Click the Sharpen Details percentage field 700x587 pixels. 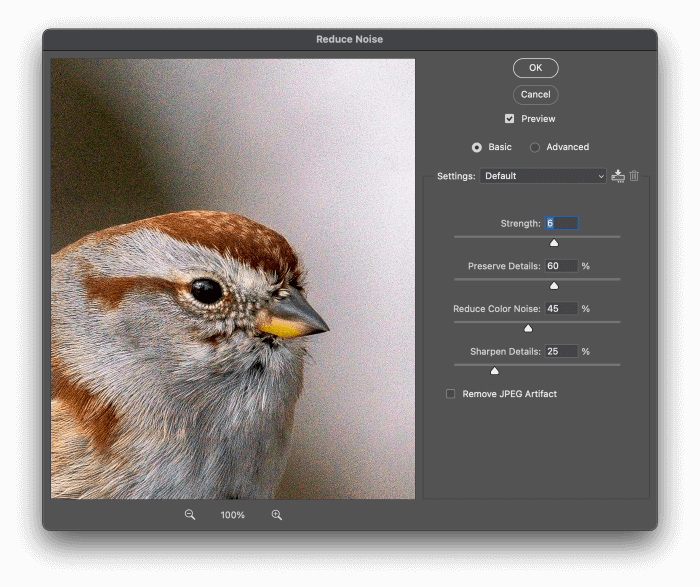pyautogui.click(x=561, y=351)
